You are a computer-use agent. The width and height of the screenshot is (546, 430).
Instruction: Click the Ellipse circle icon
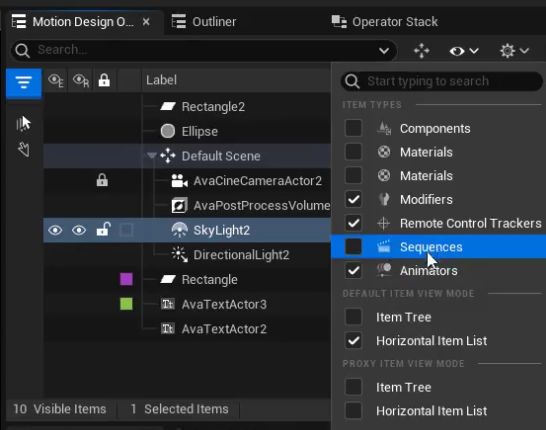[168, 131]
